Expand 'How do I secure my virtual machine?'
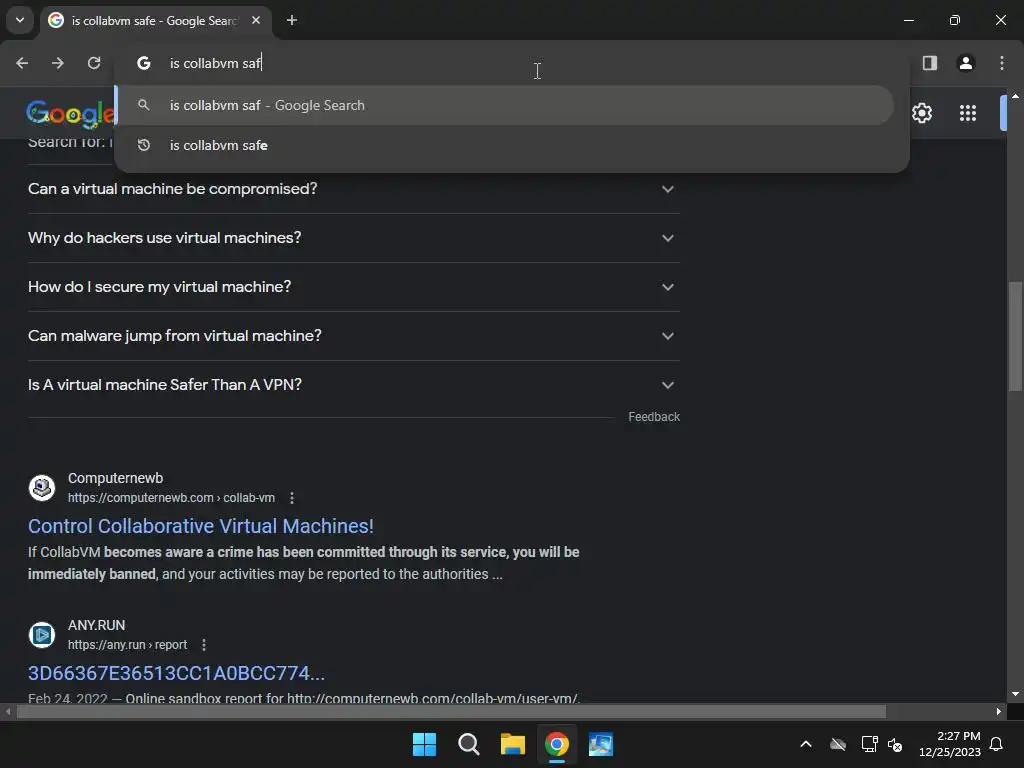 tap(353, 287)
